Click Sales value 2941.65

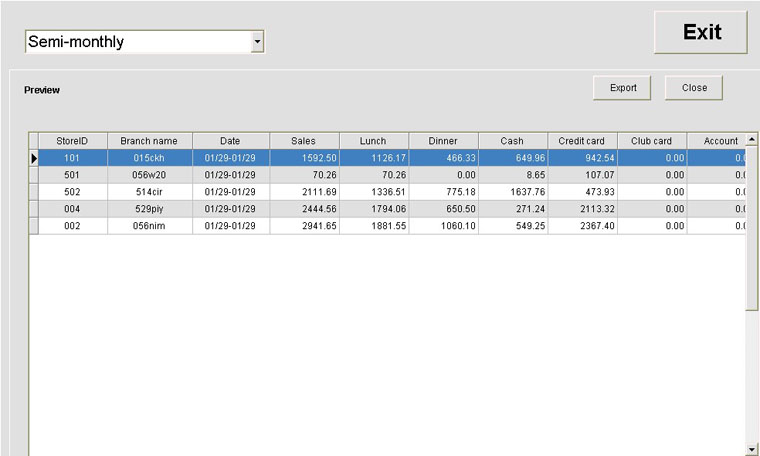coord(304,226)
